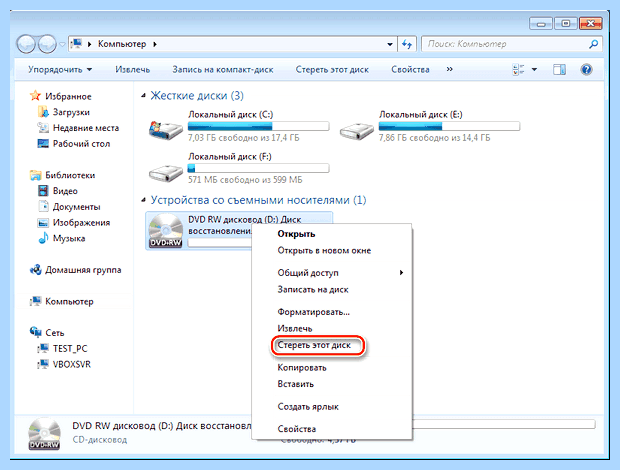The height and width of the screenshot is (470, 620).
Task: Collapse Устройства со съемными носителями group
Action: pos(144,200)
